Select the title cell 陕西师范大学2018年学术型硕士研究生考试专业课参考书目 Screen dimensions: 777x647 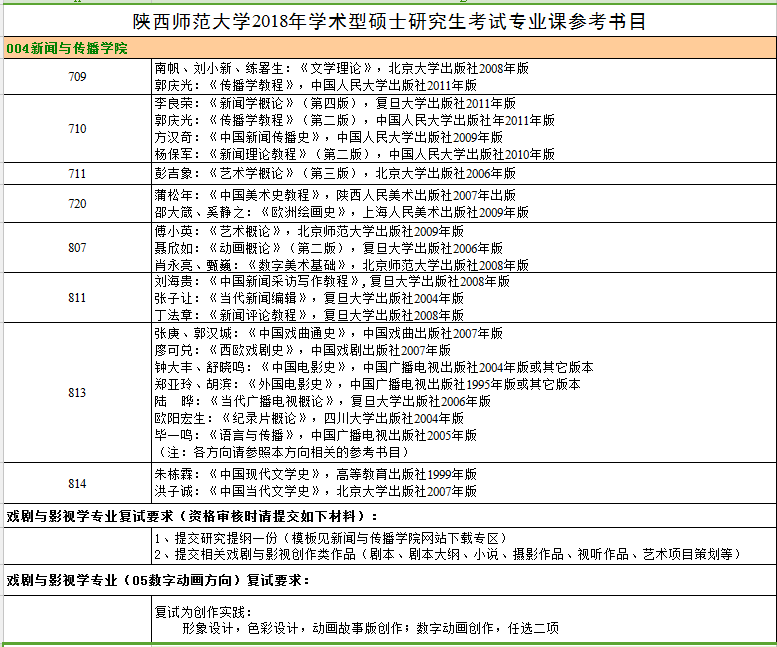click(389, 21)
